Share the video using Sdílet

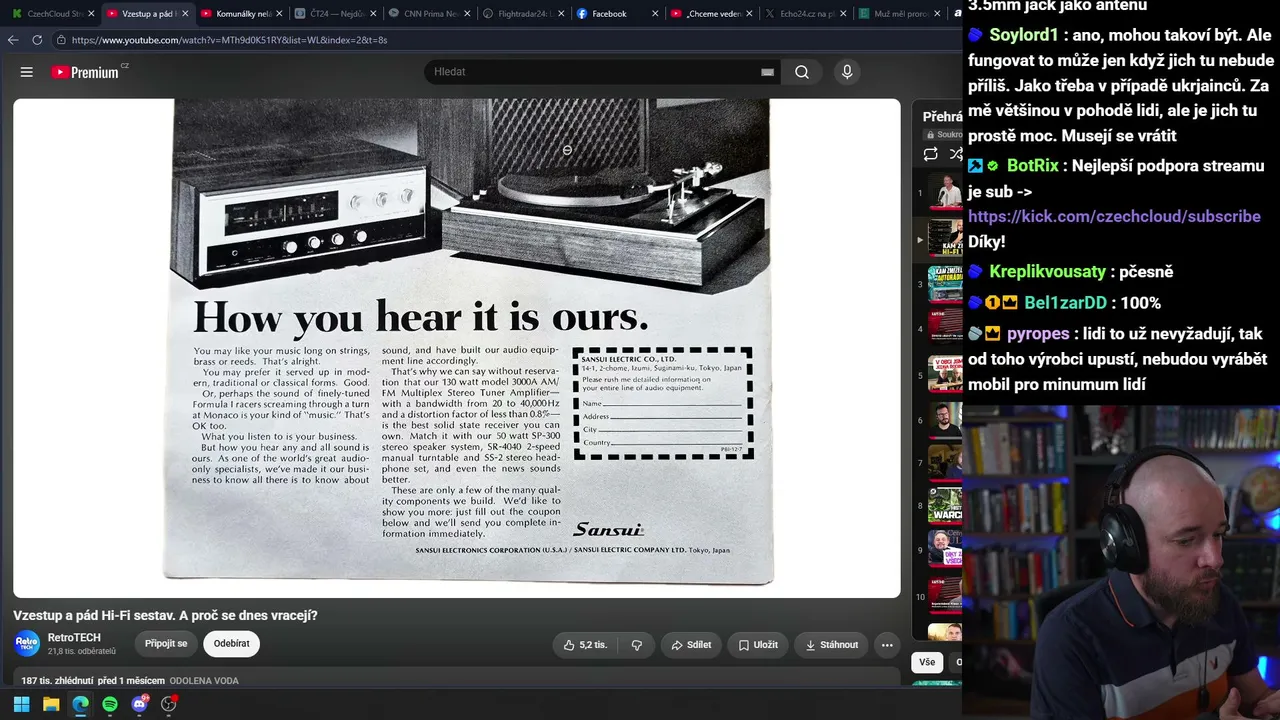pyautogui.click(x=691, y=645)
